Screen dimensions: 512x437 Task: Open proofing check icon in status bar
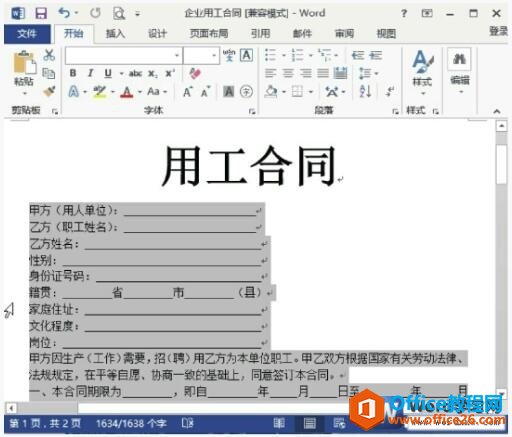point(187,423)
